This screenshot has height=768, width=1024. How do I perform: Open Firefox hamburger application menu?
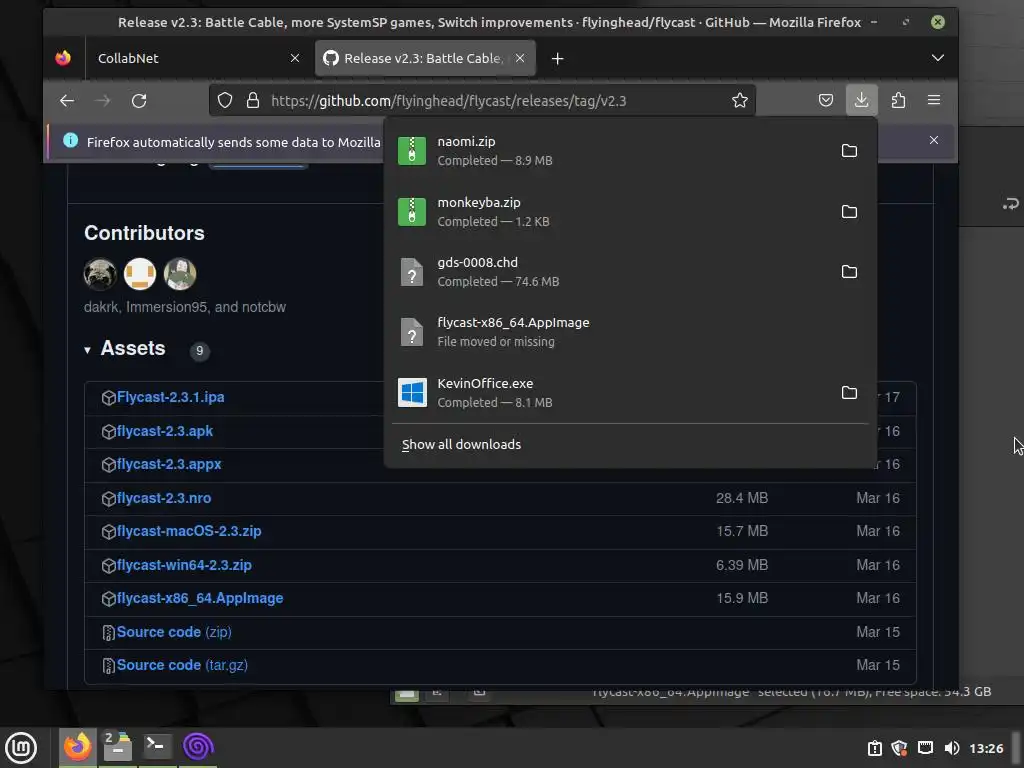934,100
